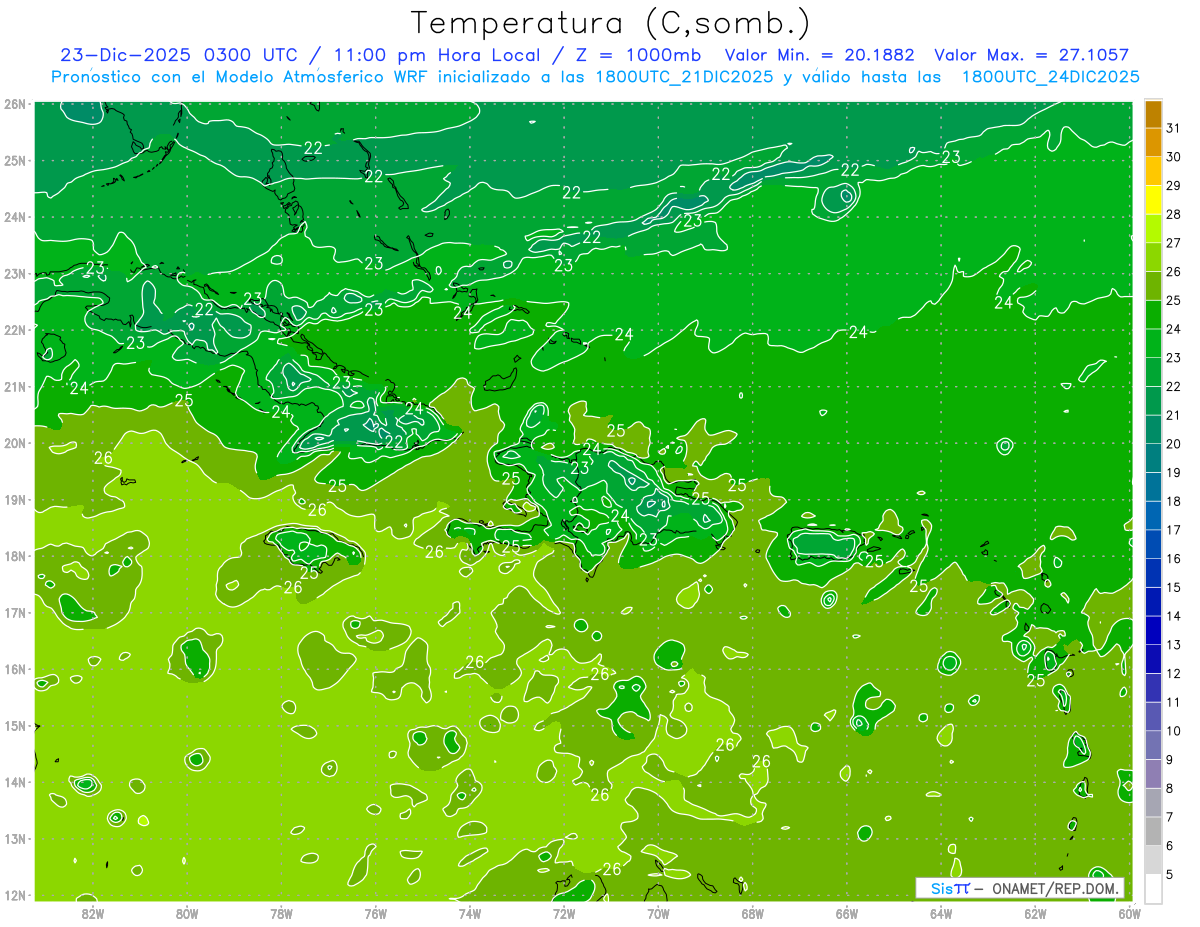
Task: Click the "1800UTC_21DIC2025" initialization time
Action: [684, 77]
